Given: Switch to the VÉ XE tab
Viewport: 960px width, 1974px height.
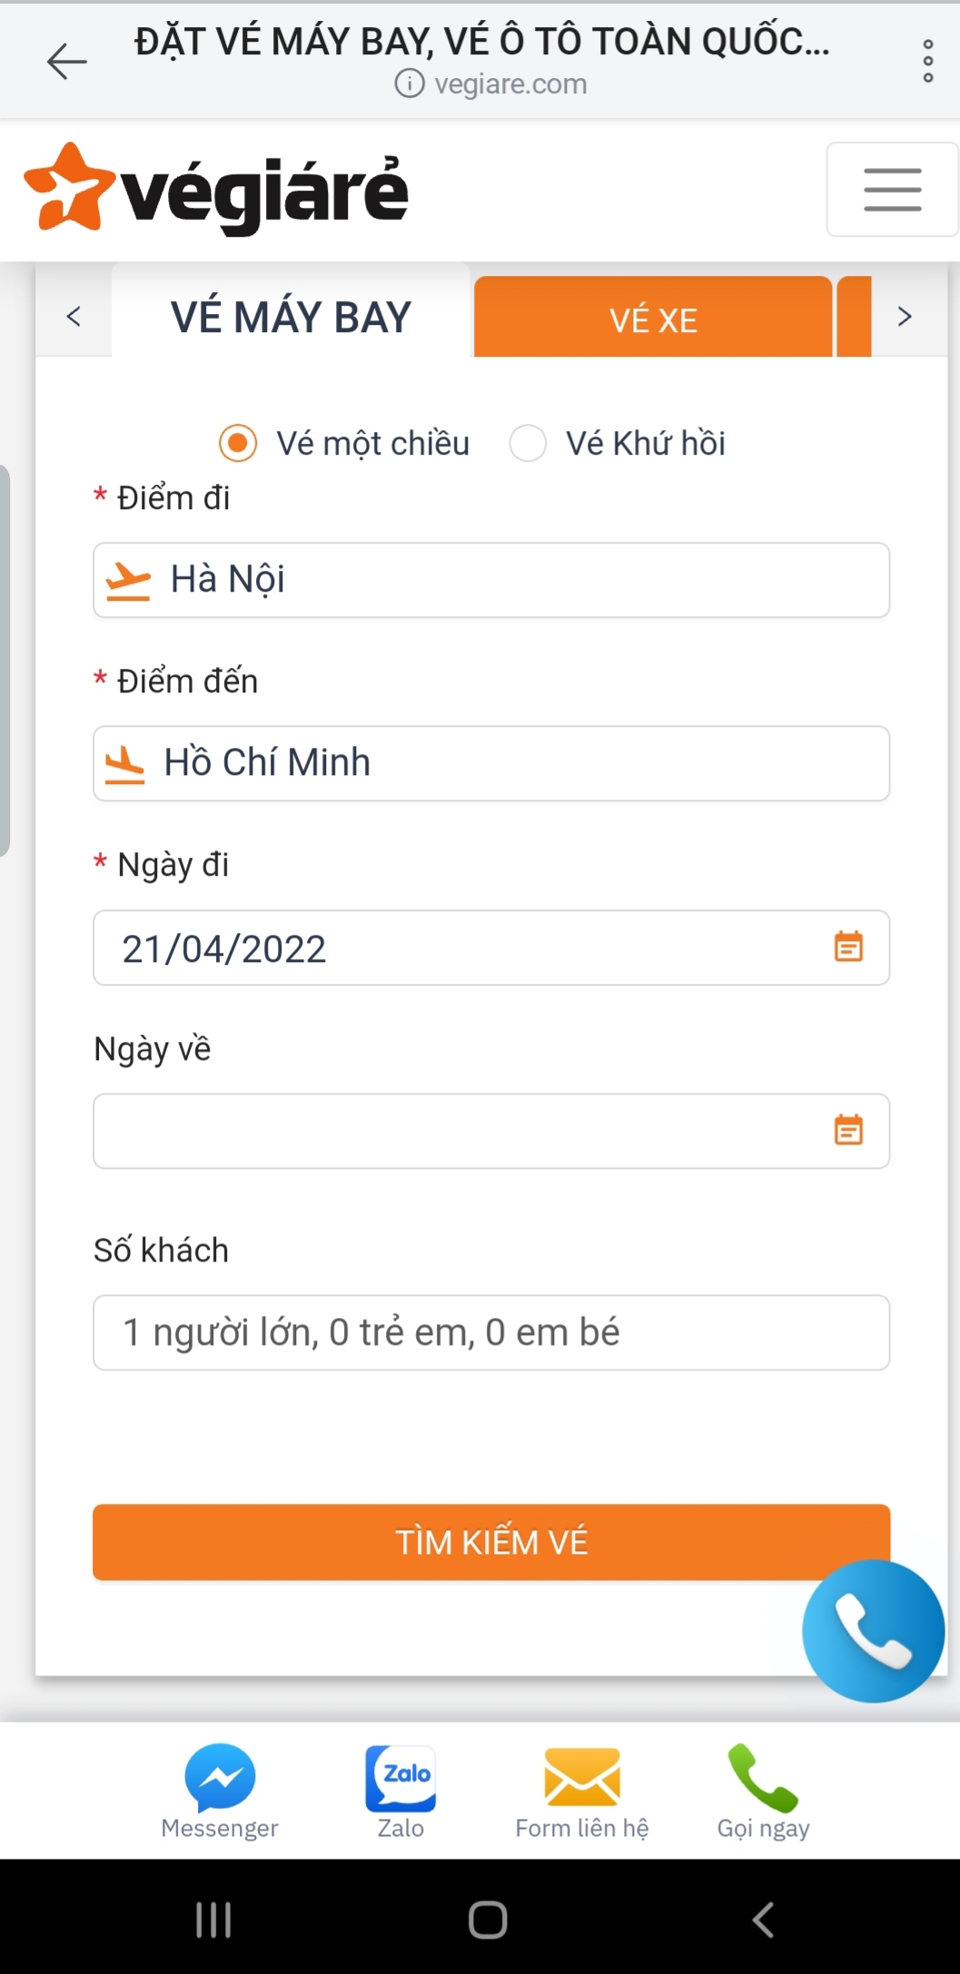Looking at the screenshot, I should point(652,317).
